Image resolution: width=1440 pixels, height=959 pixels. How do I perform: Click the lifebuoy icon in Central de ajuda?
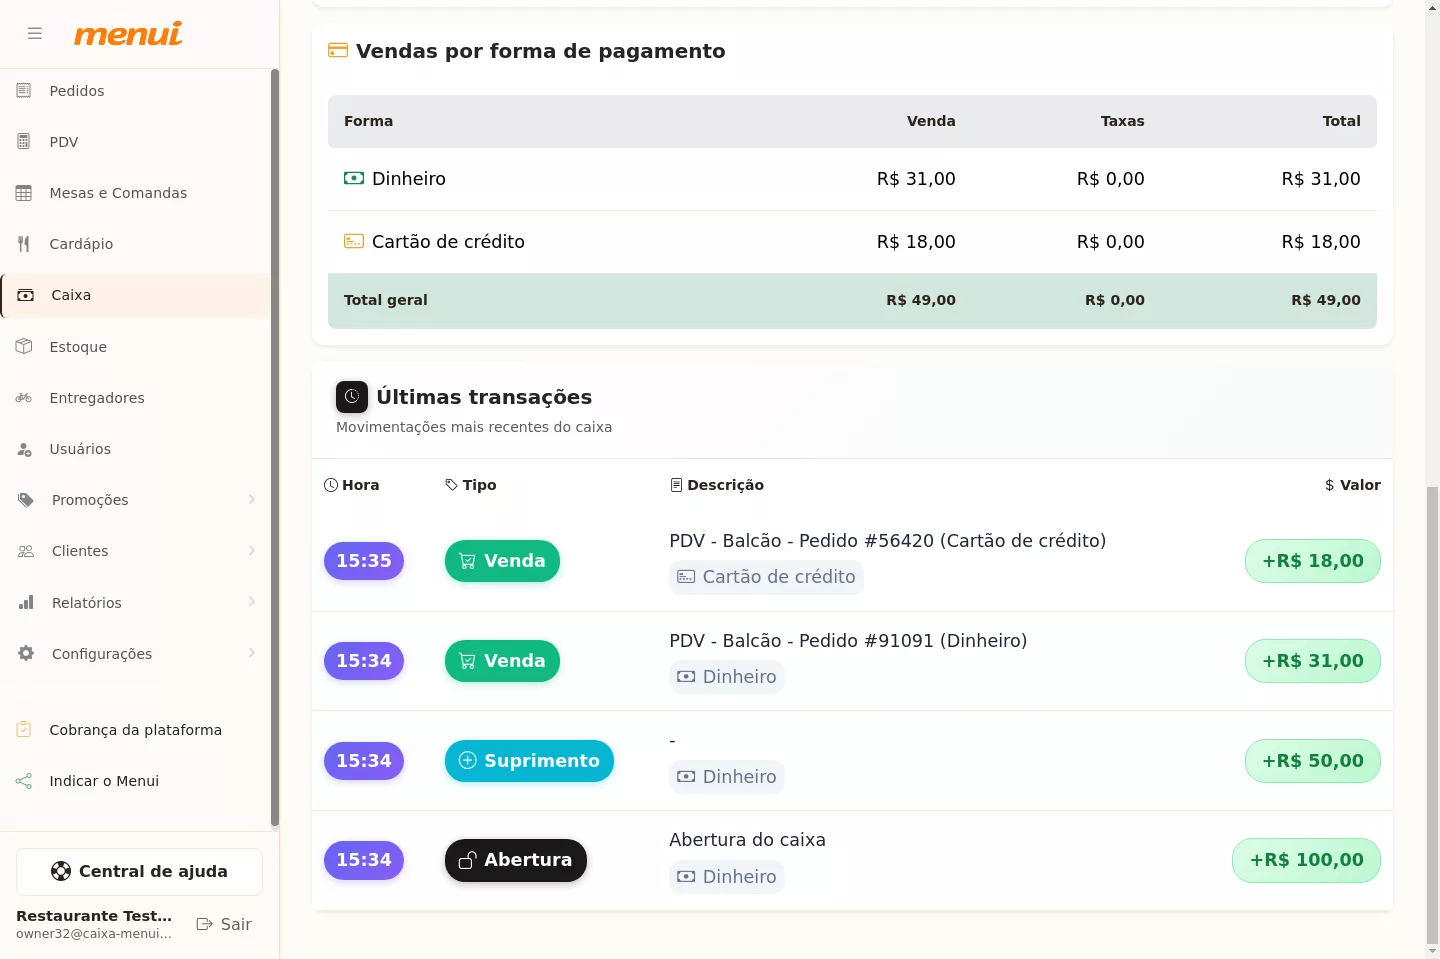[x=61, y=871]
